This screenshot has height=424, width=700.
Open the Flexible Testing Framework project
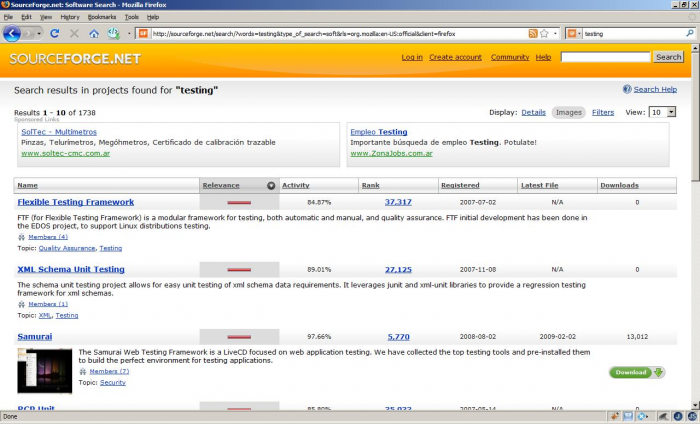[75, 202]
